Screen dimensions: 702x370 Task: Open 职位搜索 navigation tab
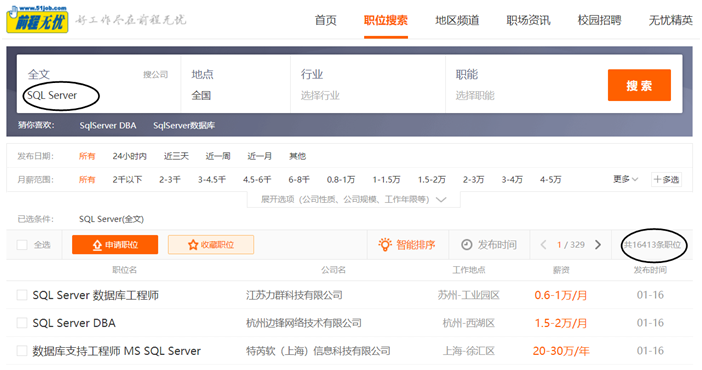(x=386, y=20)
